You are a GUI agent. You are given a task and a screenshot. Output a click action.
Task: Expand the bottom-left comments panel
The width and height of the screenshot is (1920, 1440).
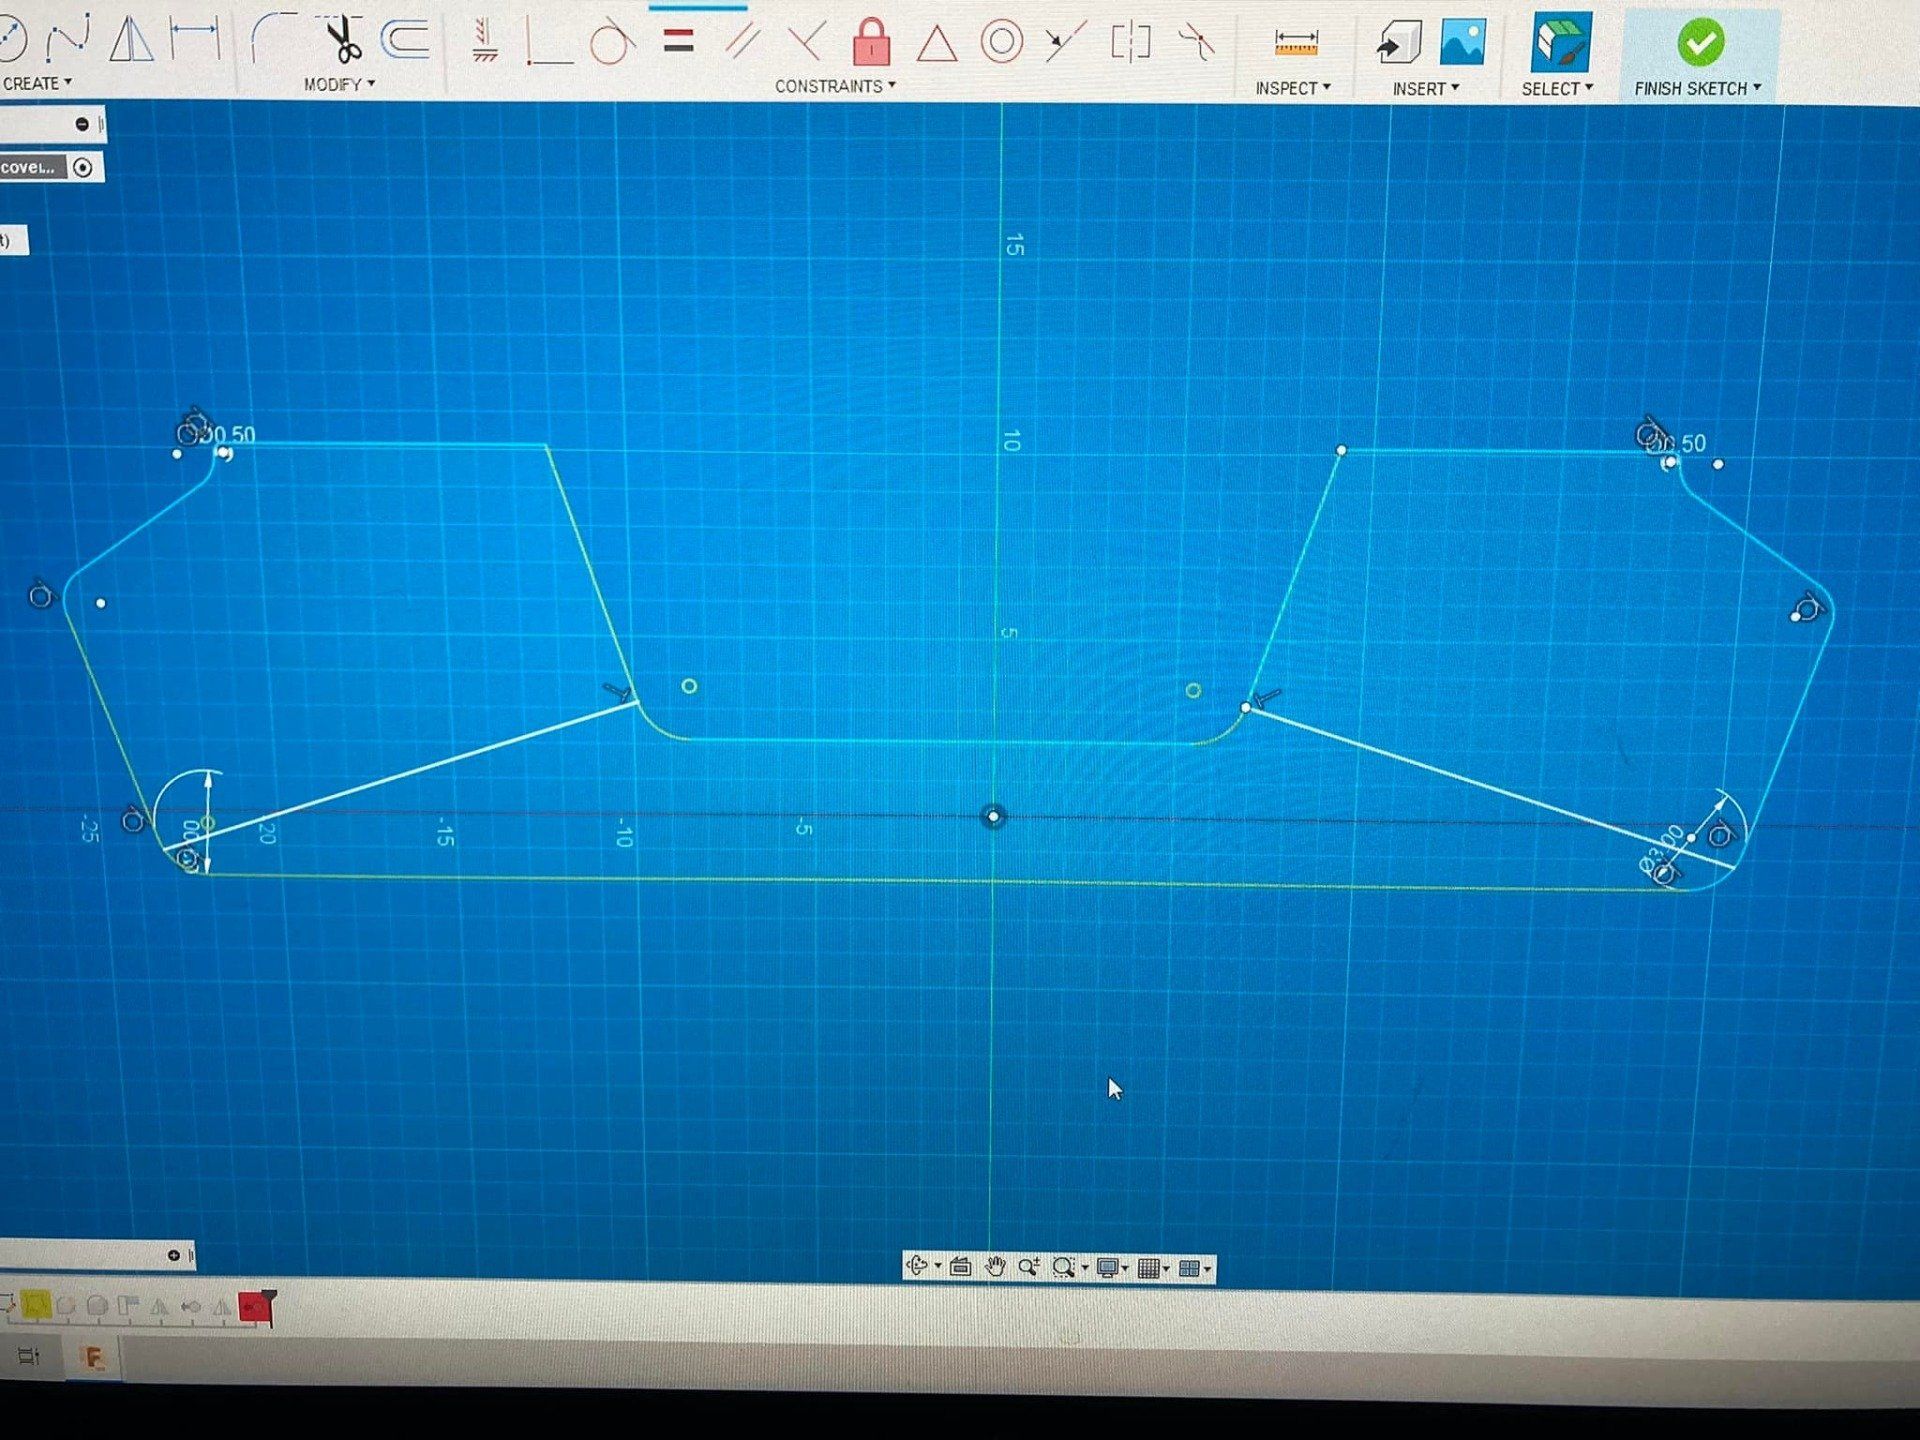click(x=173, y=1255)
